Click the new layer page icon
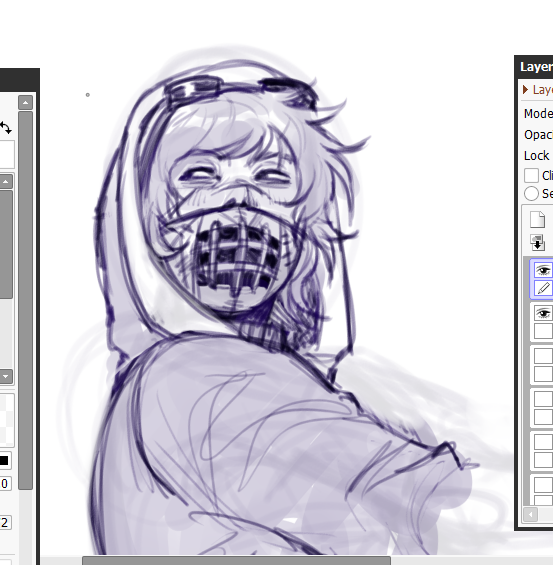553x565 pixels. (537, 219)
